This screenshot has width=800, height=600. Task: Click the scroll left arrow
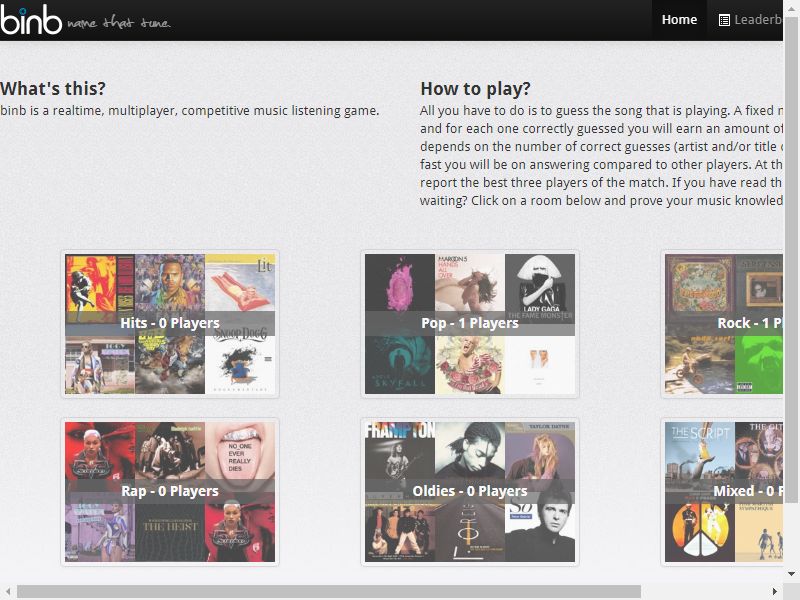click(x=8, y=591)
